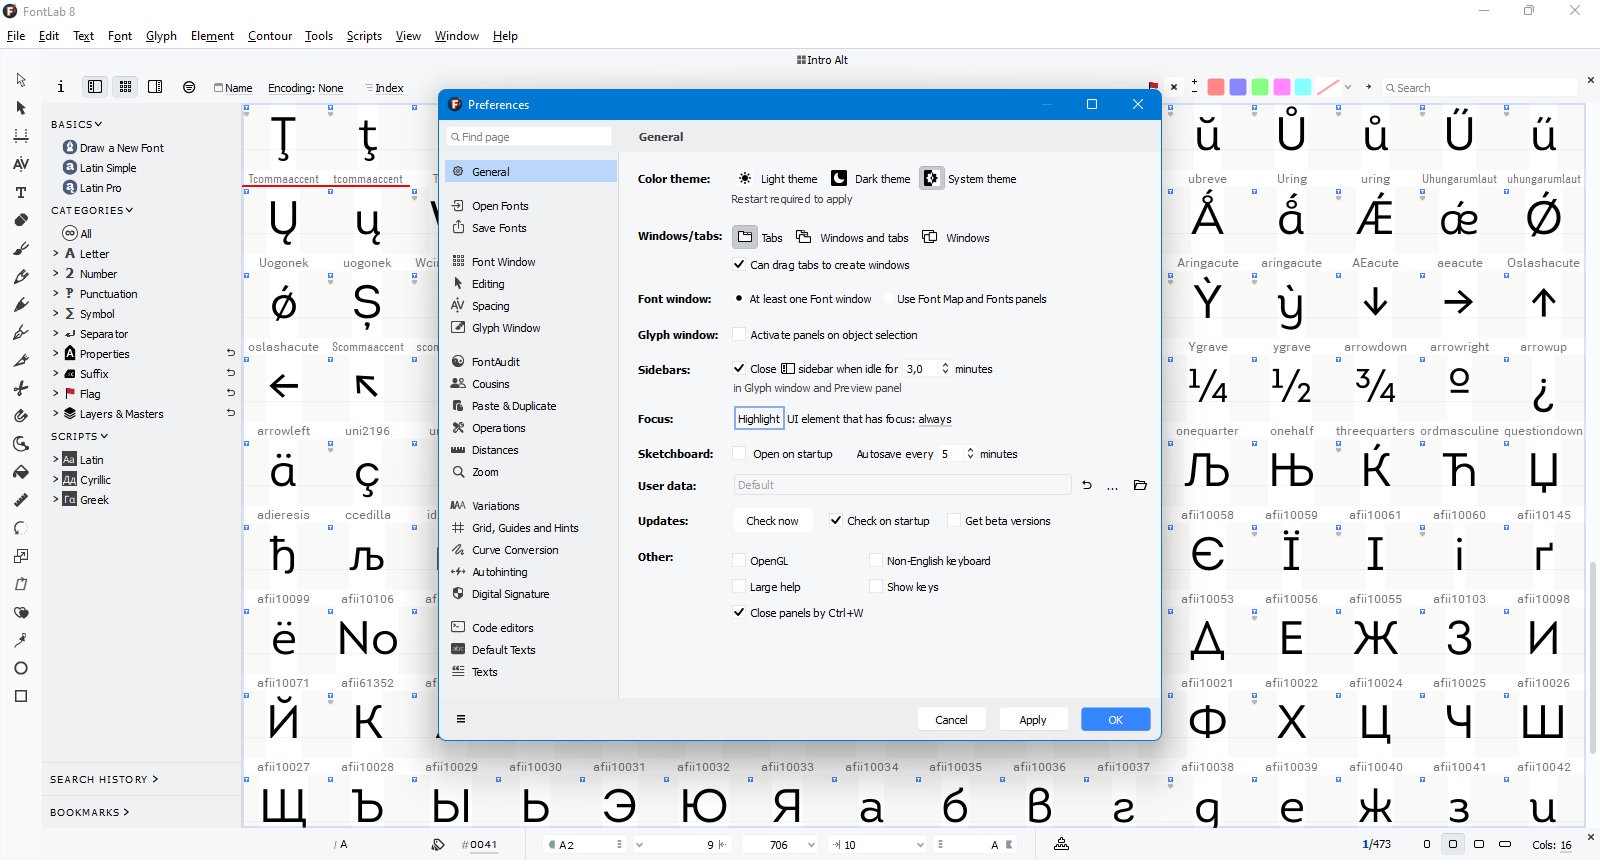Uncheck Check on startup for updates

836,521
